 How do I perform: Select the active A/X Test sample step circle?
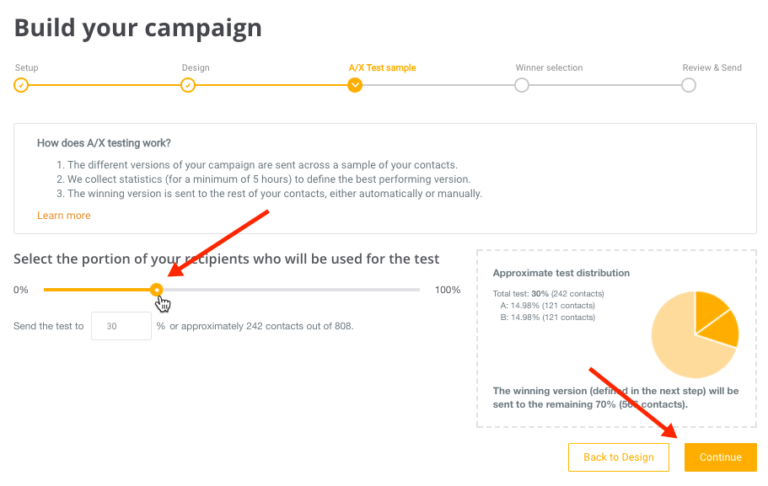[355, 85]
